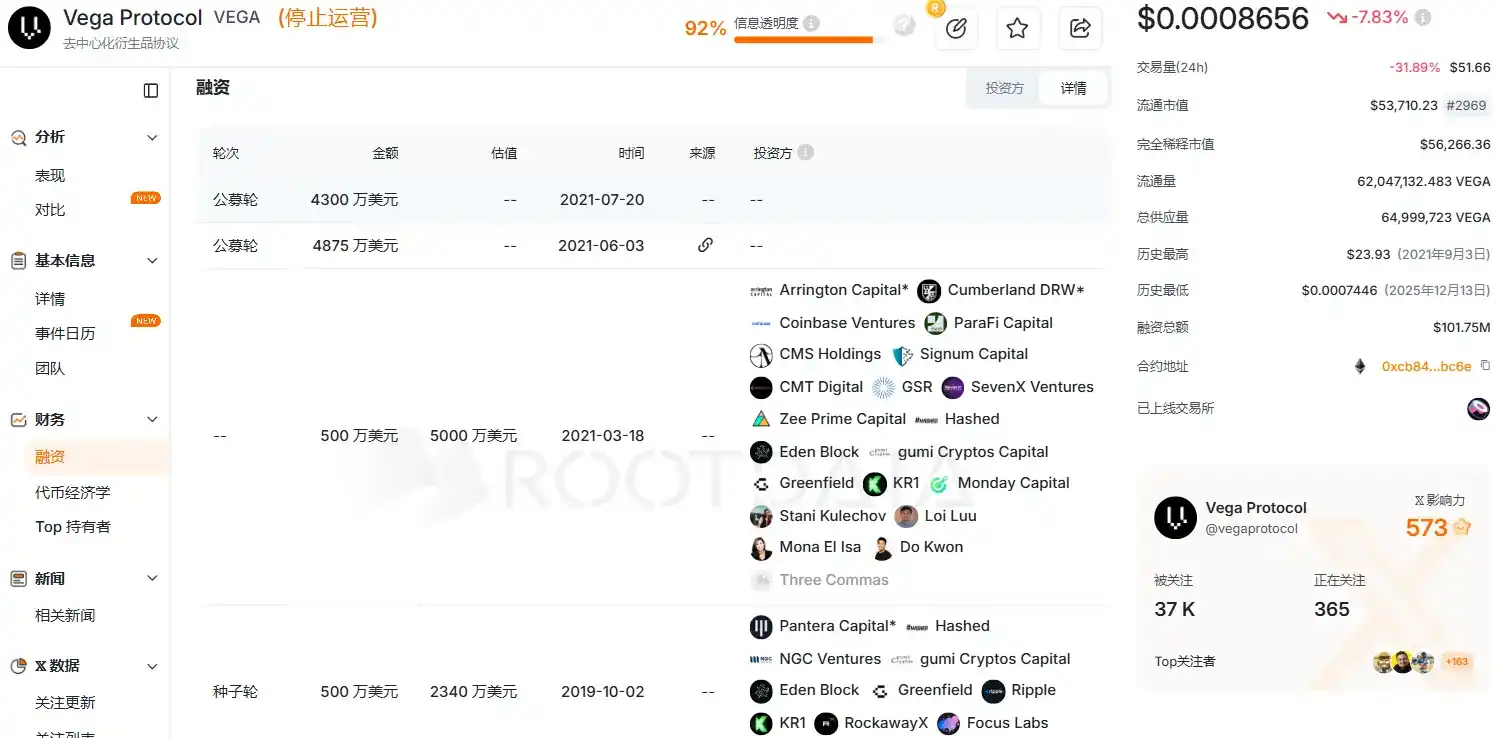Collapse the 分析 sidebar section

point(152,137)
